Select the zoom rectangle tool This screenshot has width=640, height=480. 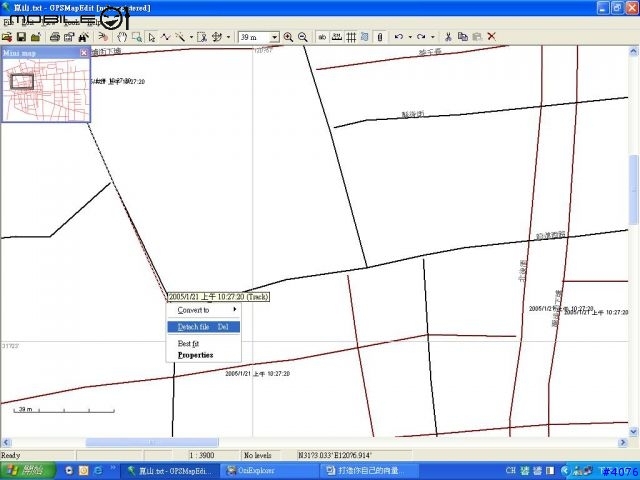[x=137, y=37]
